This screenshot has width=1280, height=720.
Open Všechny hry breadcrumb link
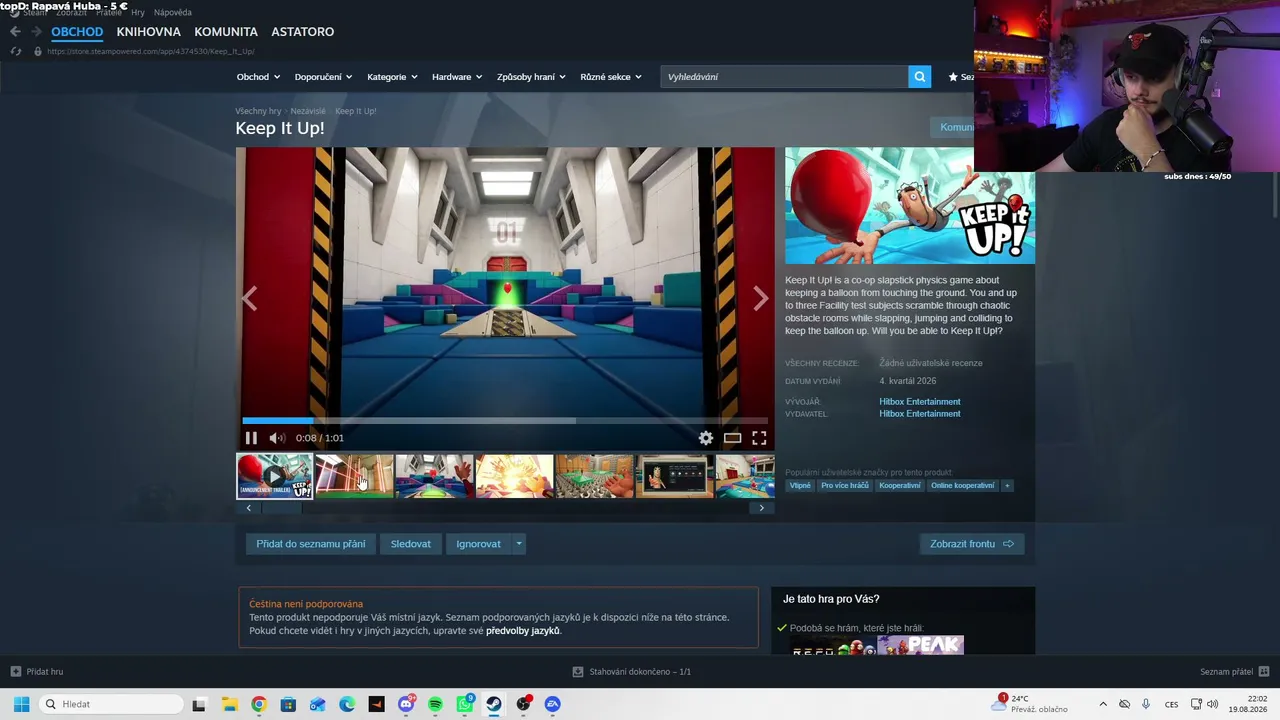point(258,111)
